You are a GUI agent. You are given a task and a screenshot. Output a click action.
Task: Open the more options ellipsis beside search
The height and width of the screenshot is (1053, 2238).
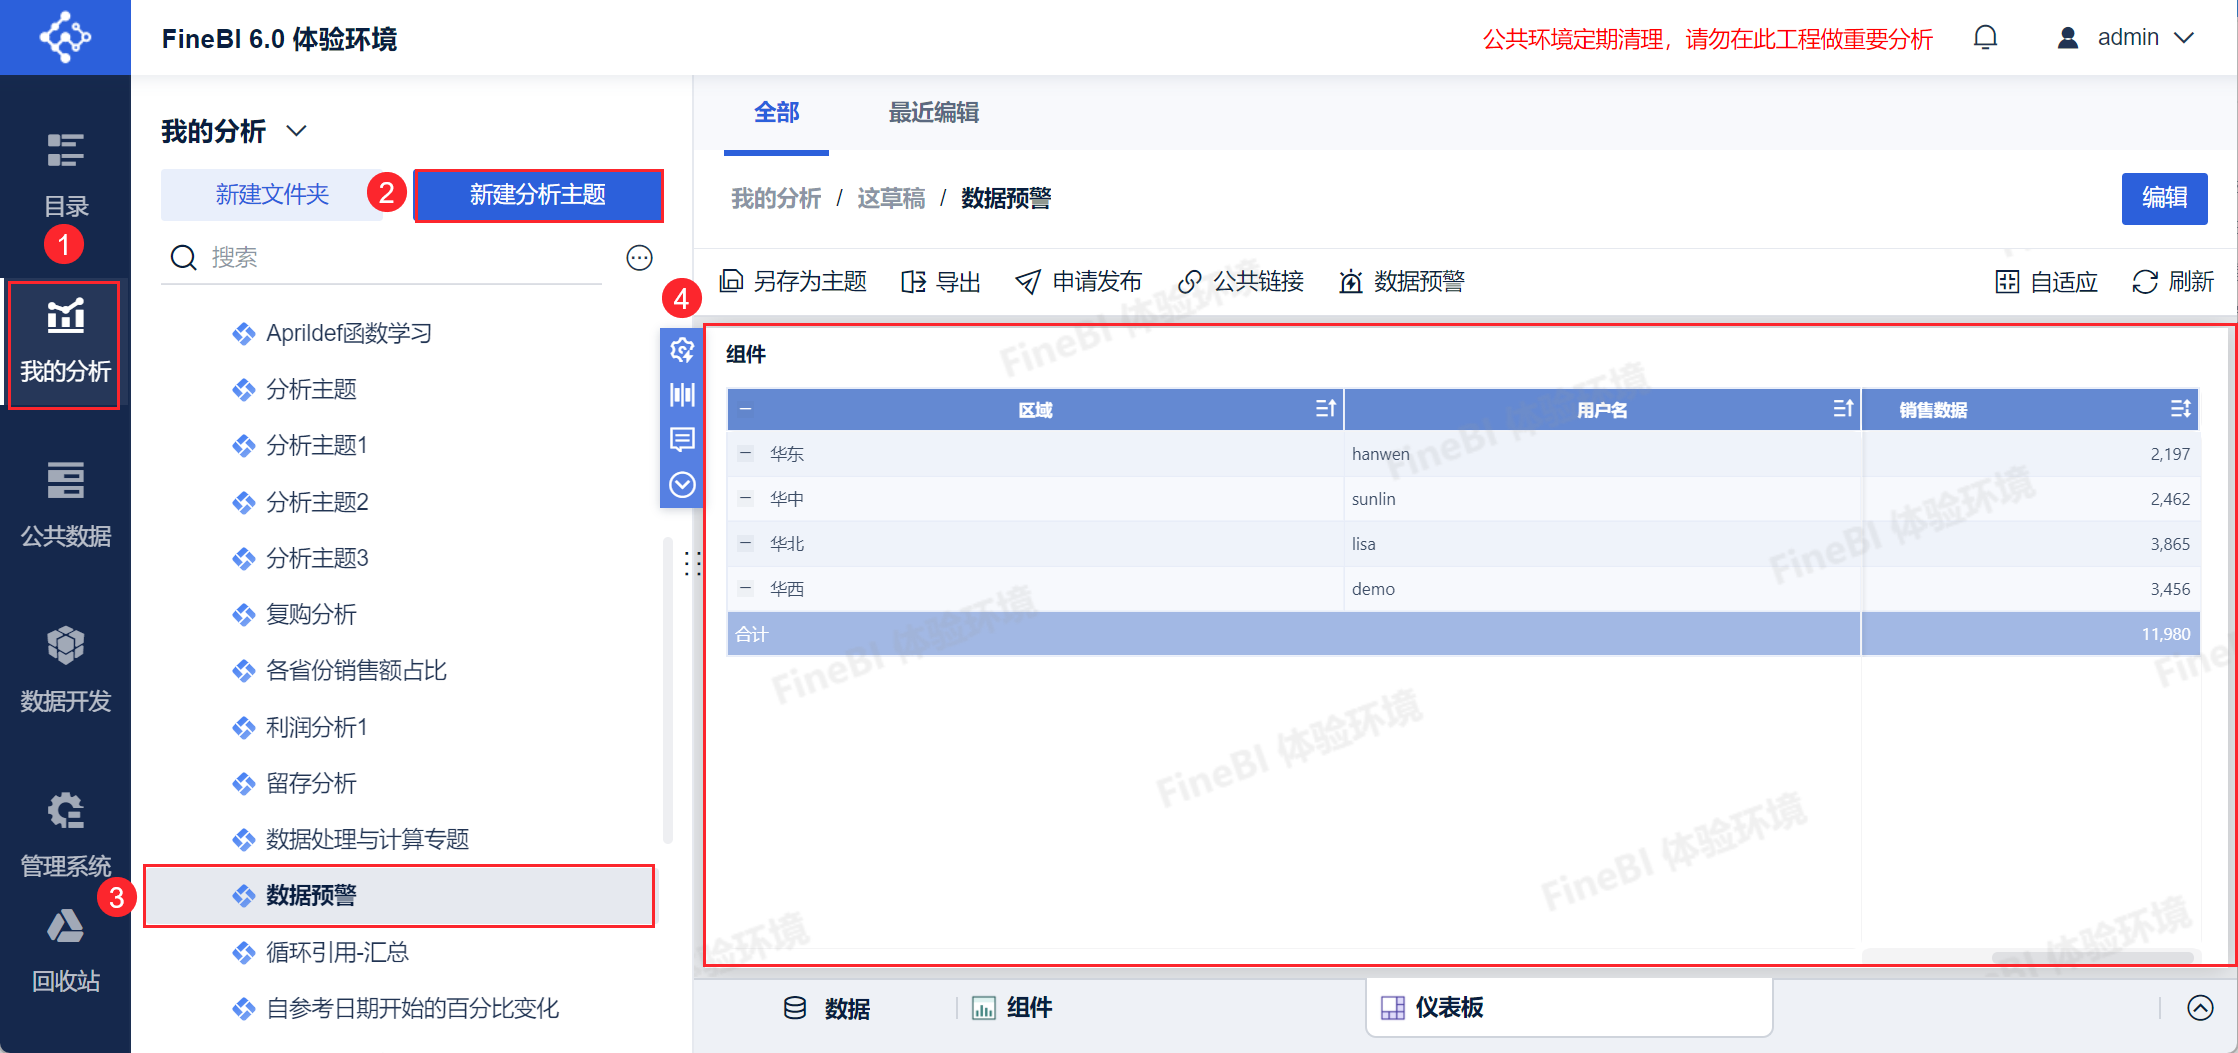[639, 258]
